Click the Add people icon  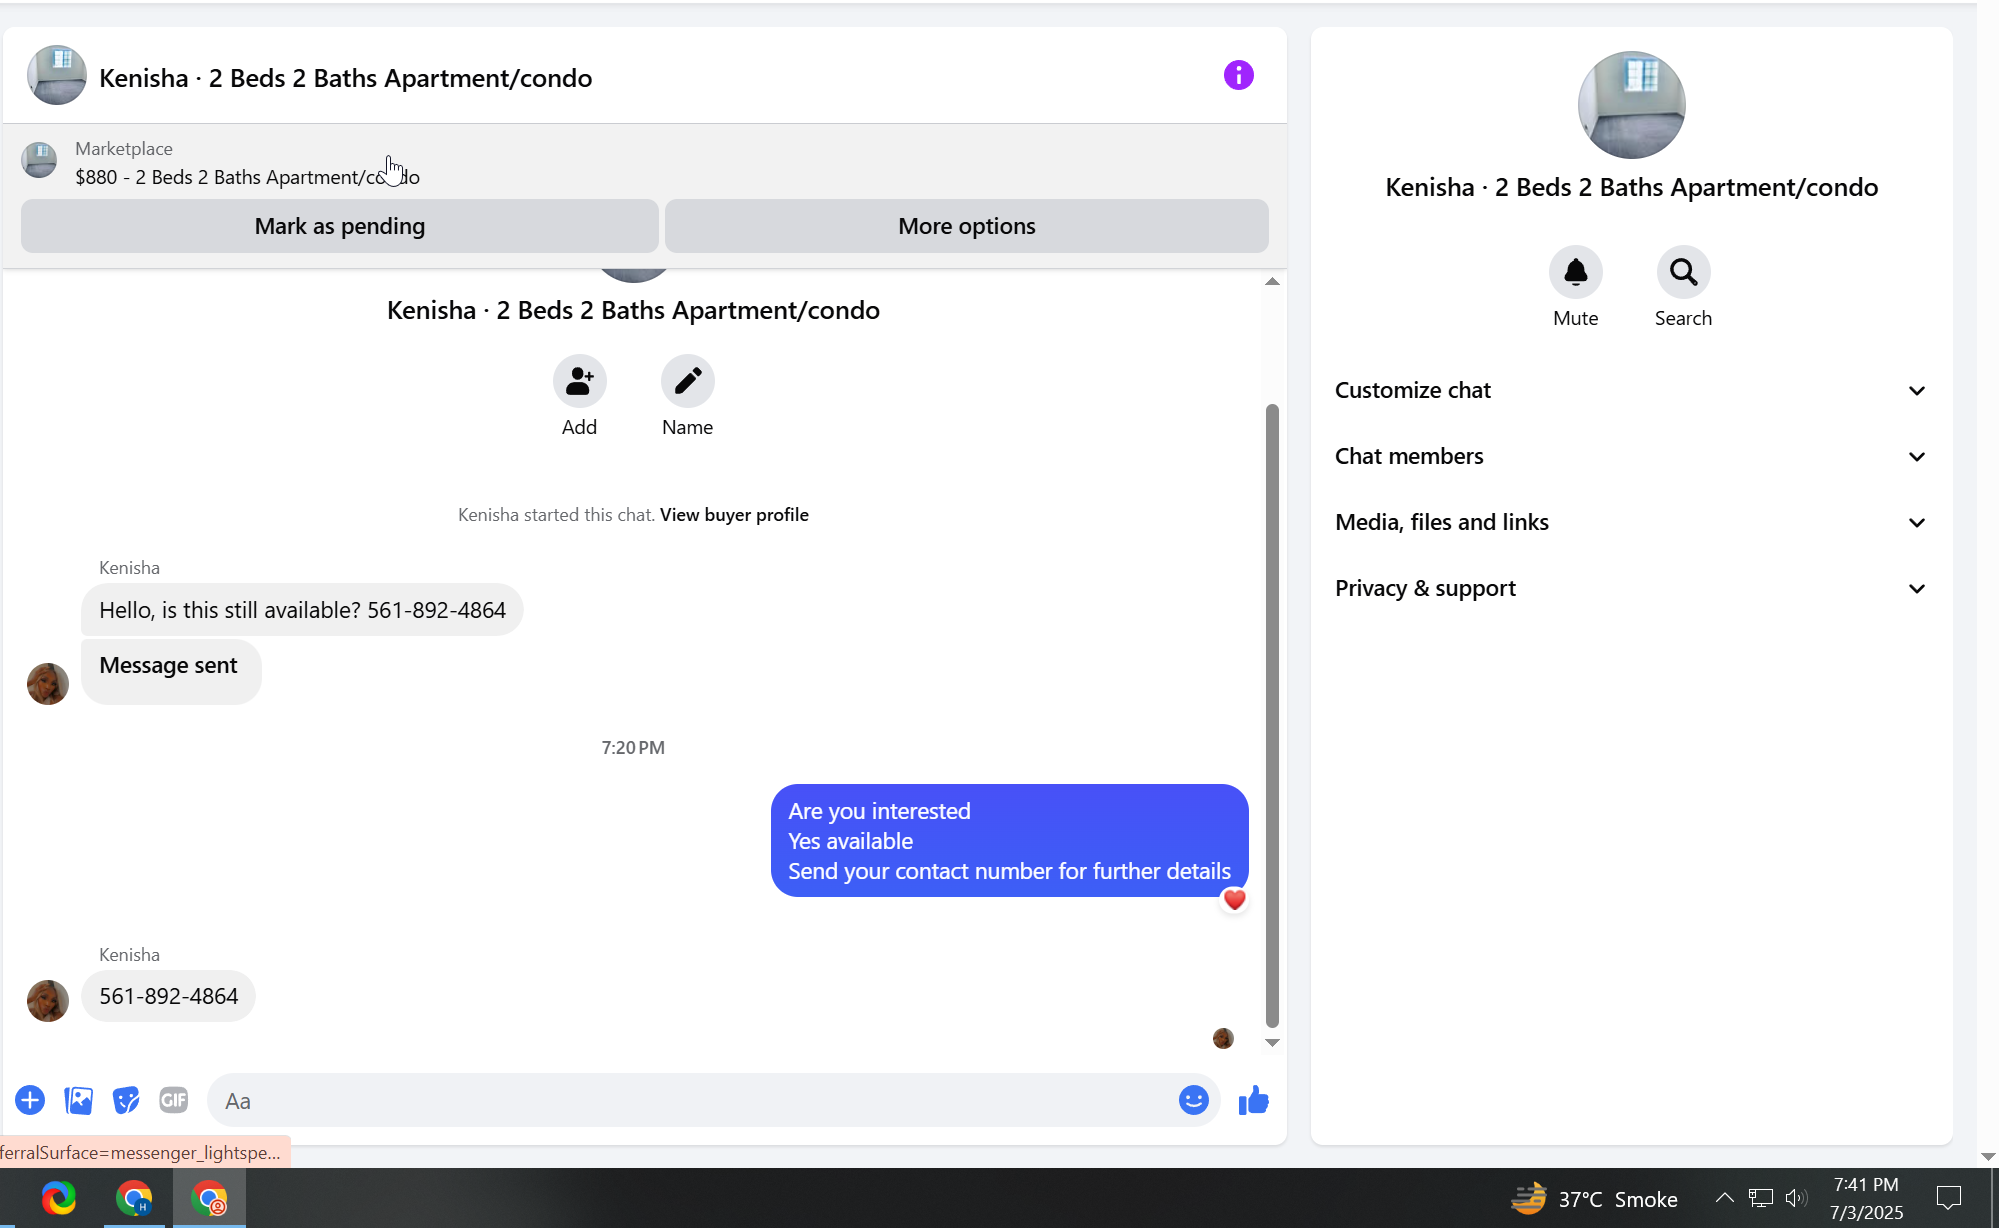(579, 381)
